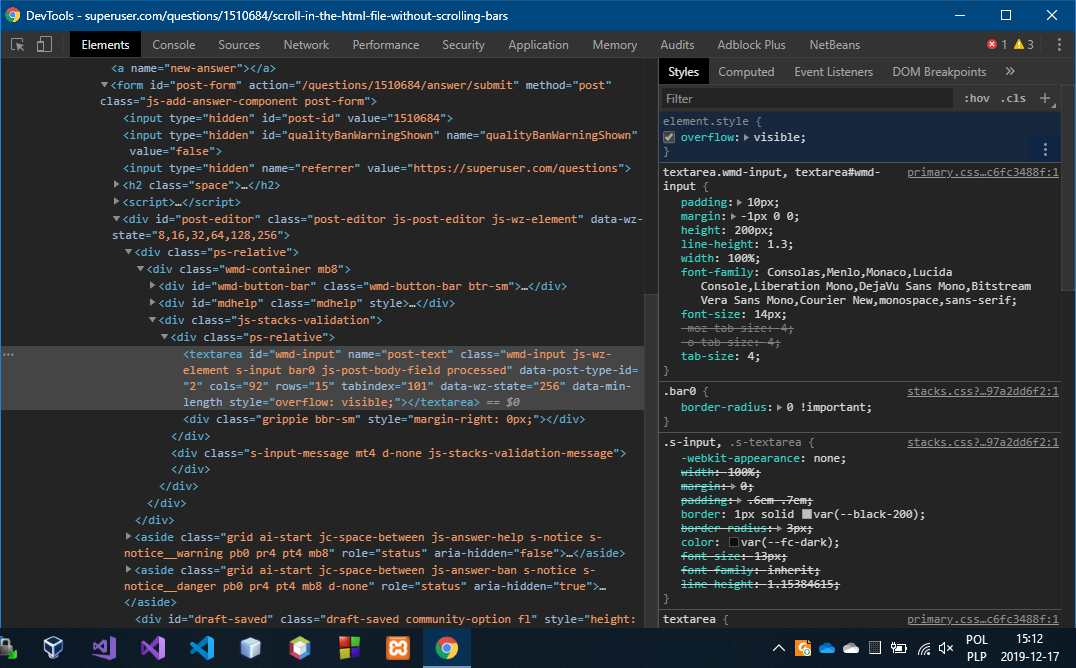The width and height of the screenshot is (1076, 668).
Task: Switch to the Performance tab
Action: 386,45
